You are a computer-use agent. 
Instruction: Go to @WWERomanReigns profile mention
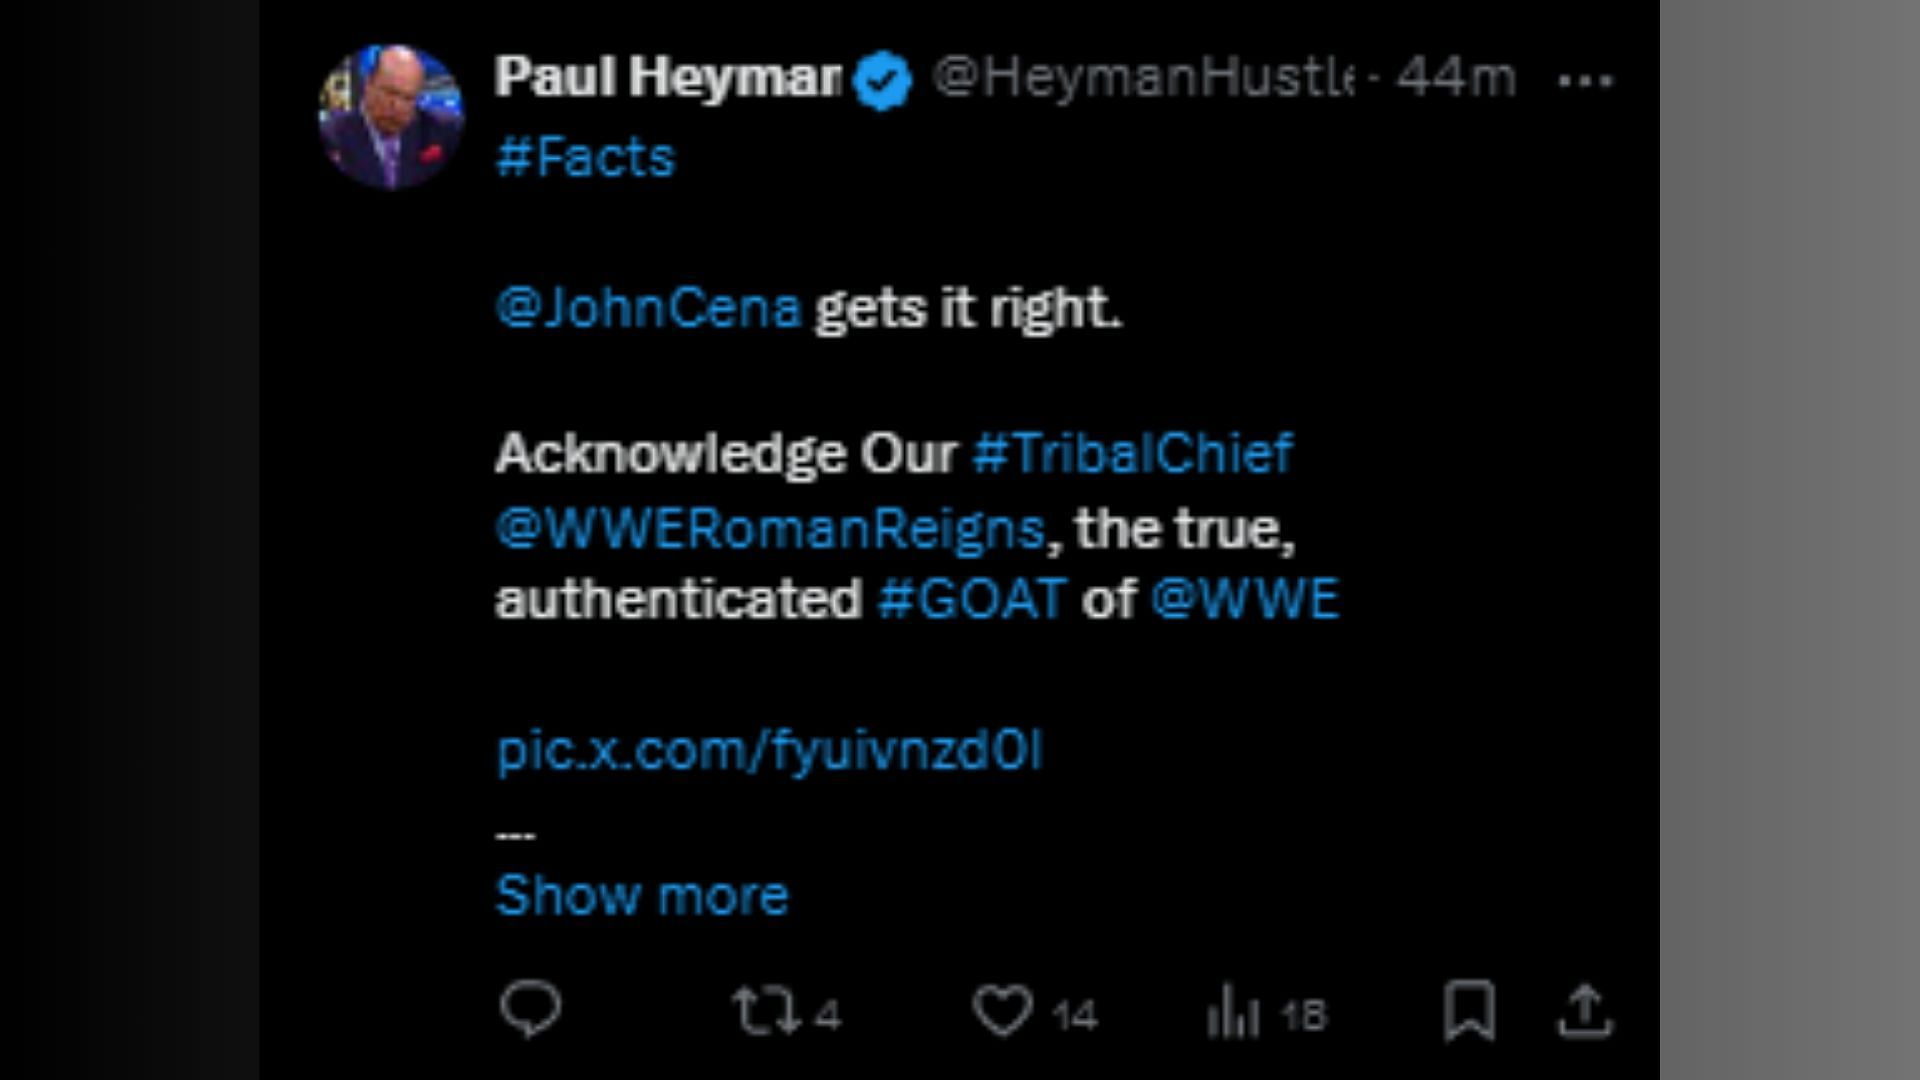coord(770,528)
